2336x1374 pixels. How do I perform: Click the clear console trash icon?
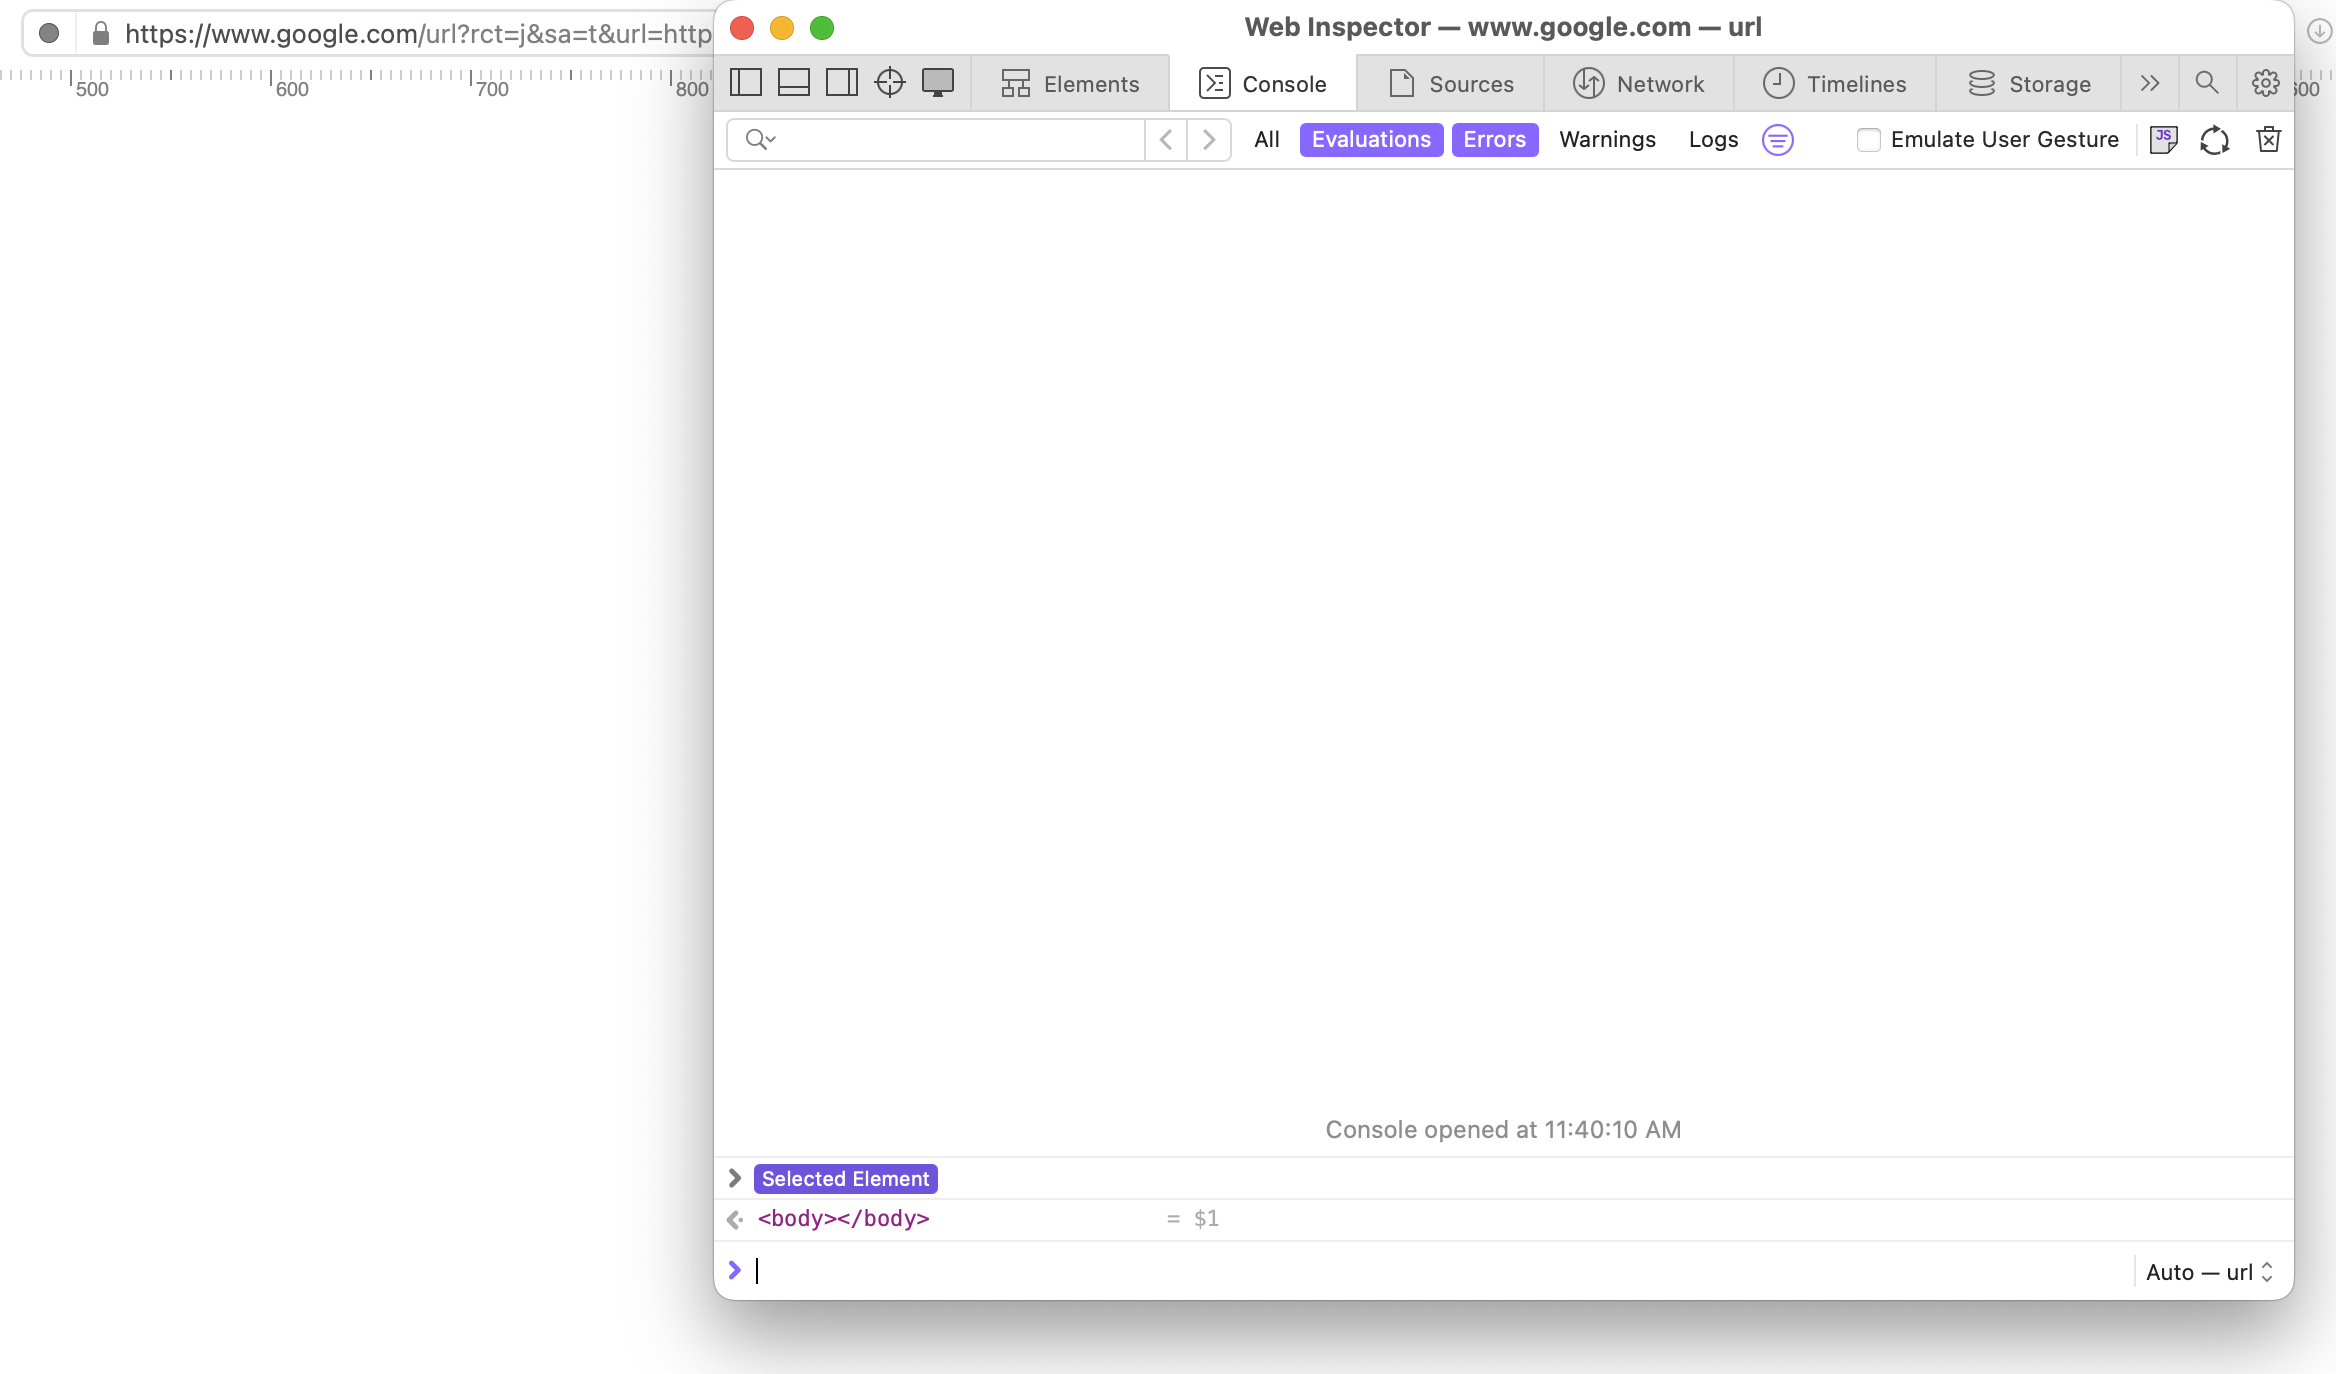coord(2268,140)
